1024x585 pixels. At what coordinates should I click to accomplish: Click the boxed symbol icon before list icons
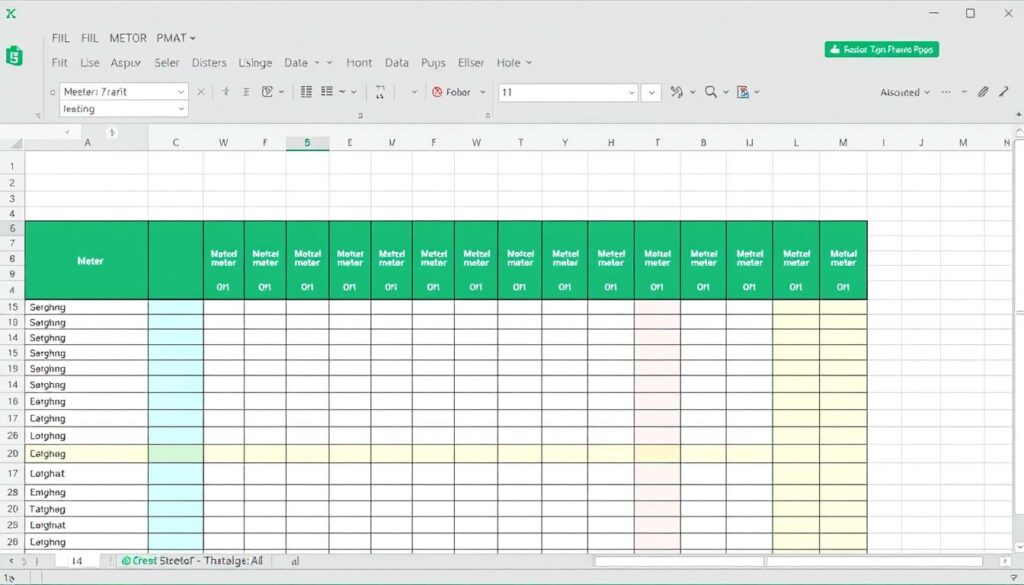tap(267, 91)
